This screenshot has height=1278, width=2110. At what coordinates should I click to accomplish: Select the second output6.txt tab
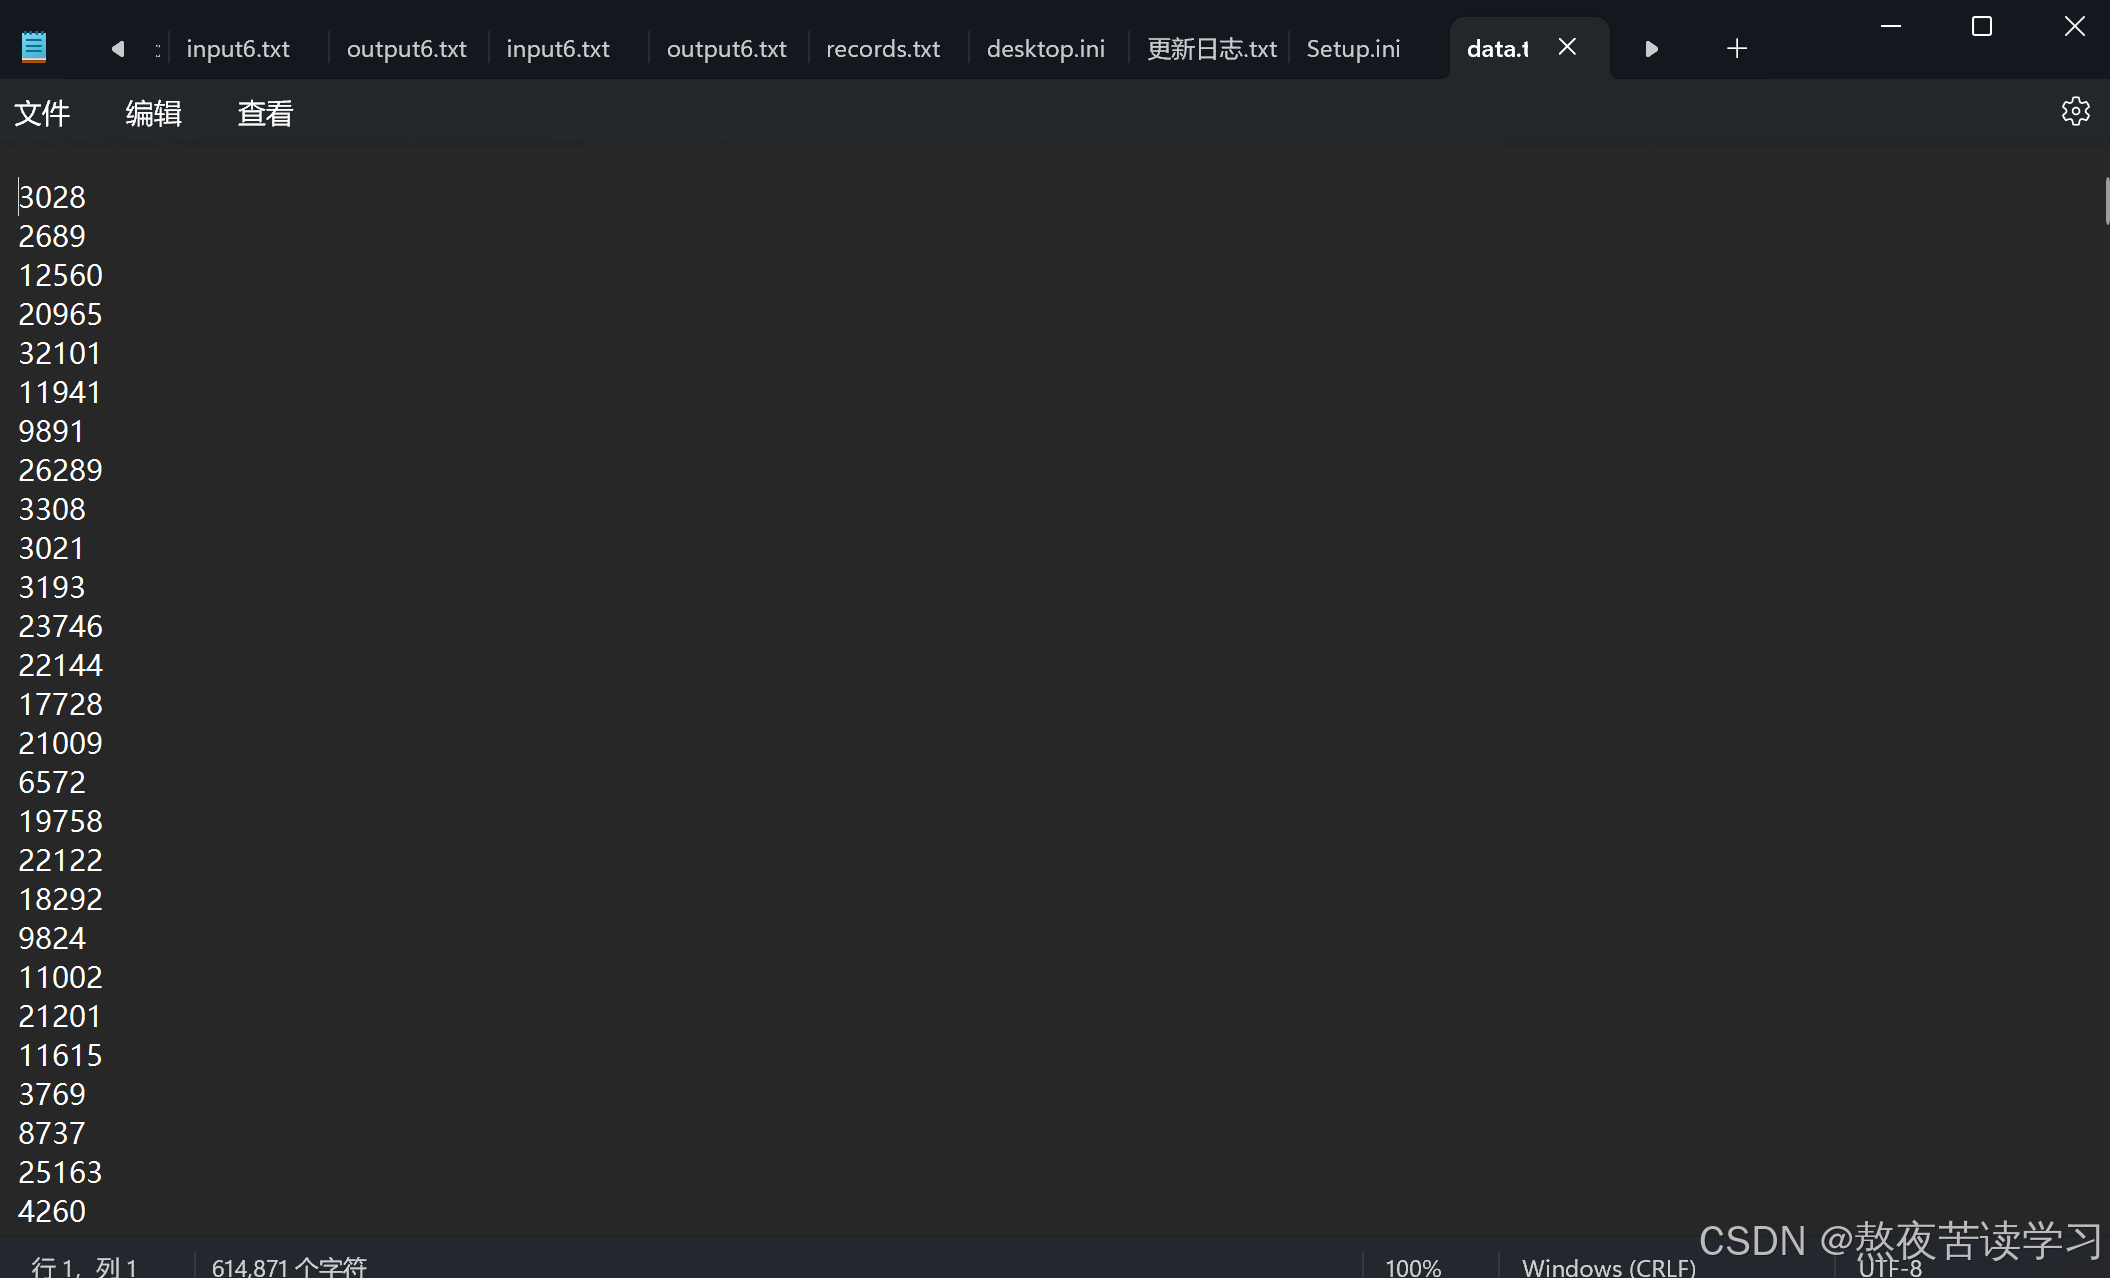[x=726, y=49]
